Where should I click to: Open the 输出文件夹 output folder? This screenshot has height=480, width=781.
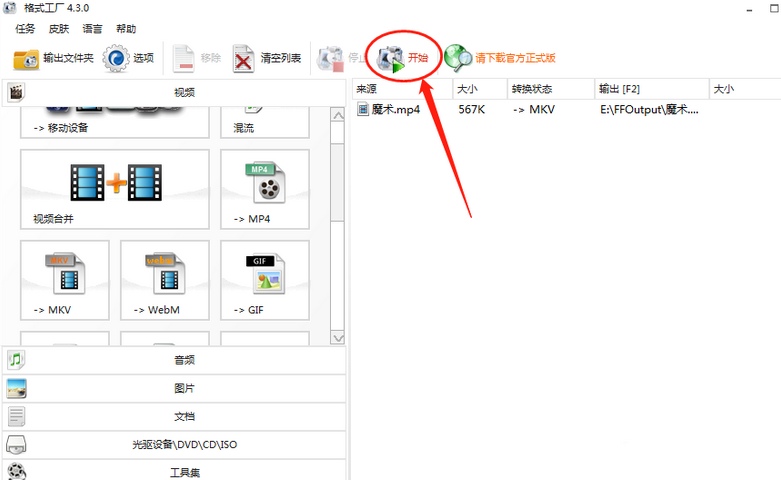coord(54,58)
